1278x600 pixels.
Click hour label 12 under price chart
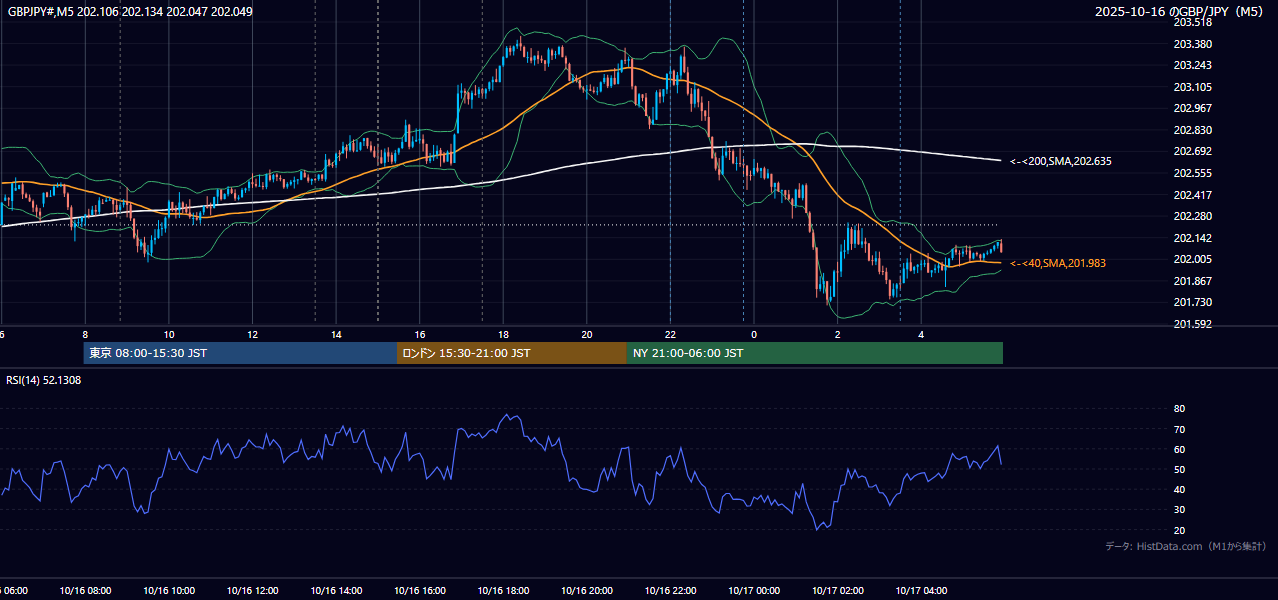252,334
